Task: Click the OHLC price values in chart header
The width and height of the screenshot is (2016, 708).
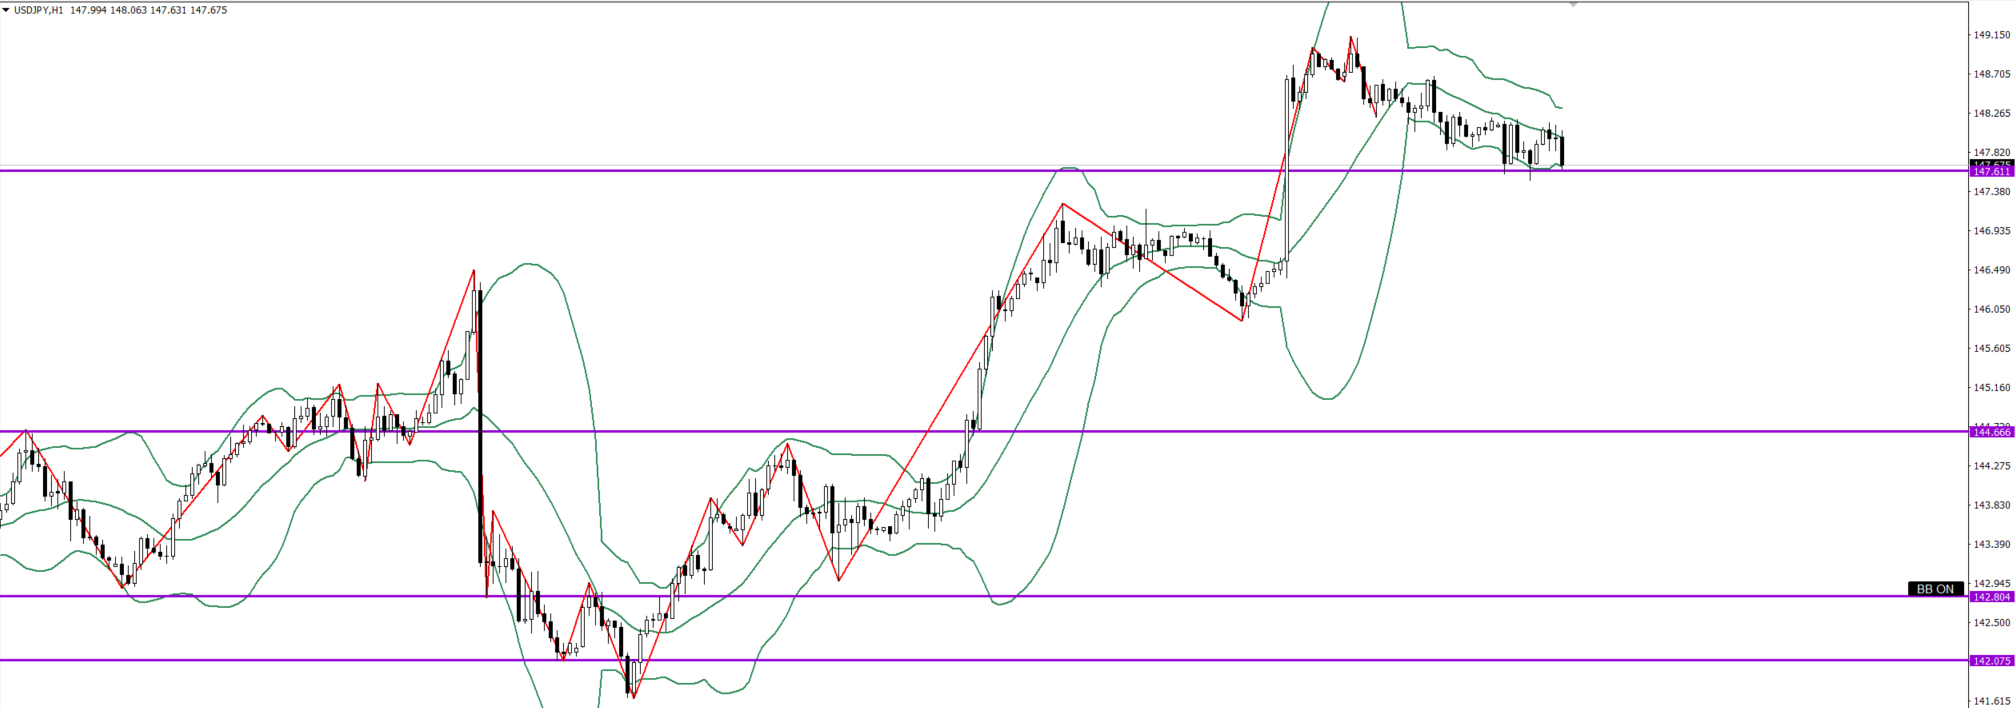Action: click(148, 10)
